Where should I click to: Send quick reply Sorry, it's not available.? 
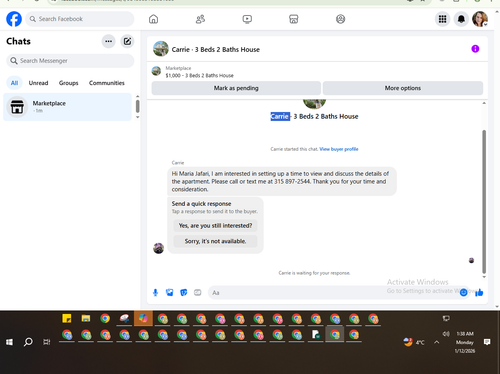pos(215,241)
